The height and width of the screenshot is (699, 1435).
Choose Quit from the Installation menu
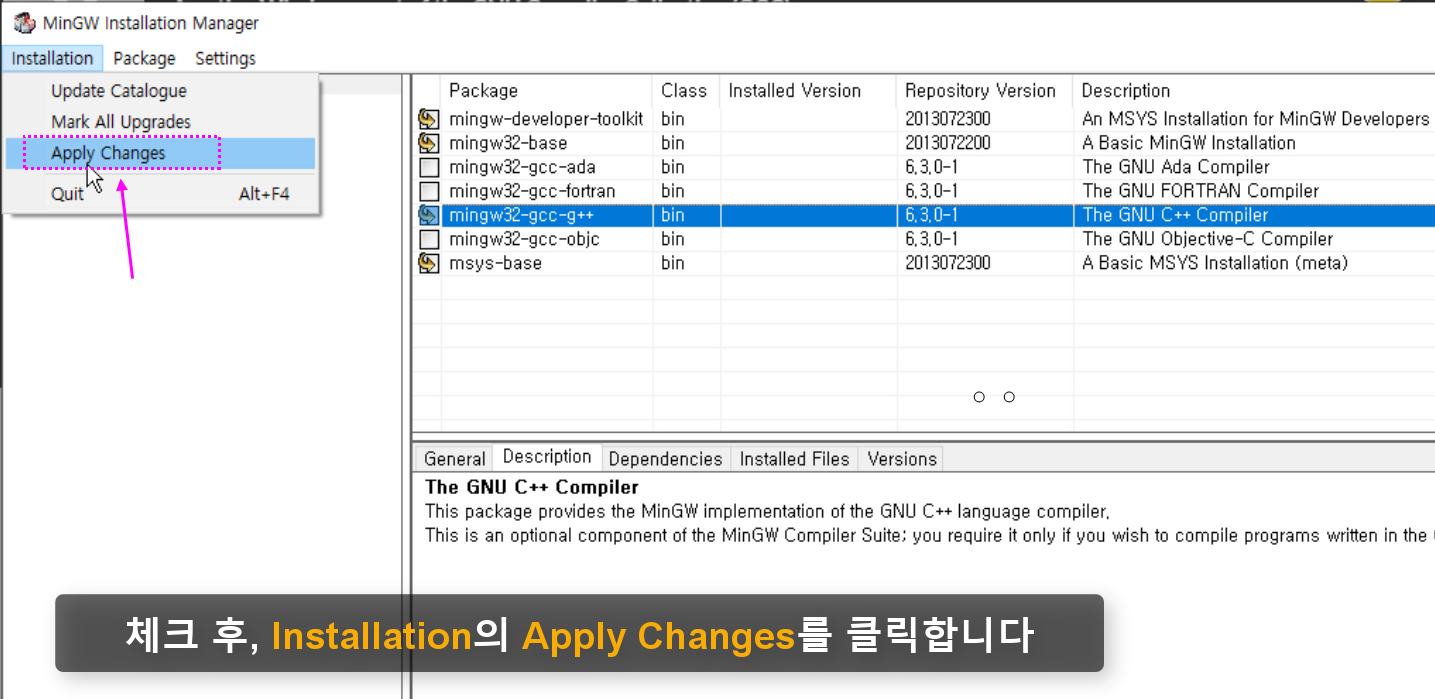click(160, 194)
